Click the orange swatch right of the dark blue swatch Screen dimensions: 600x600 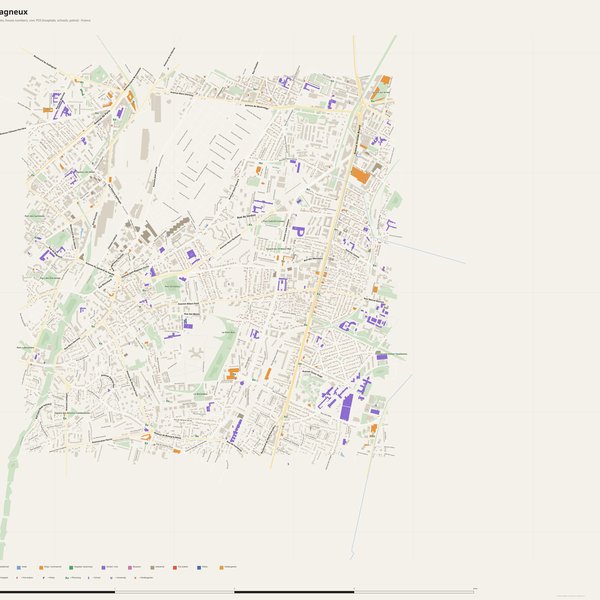[x=221, y=568]
